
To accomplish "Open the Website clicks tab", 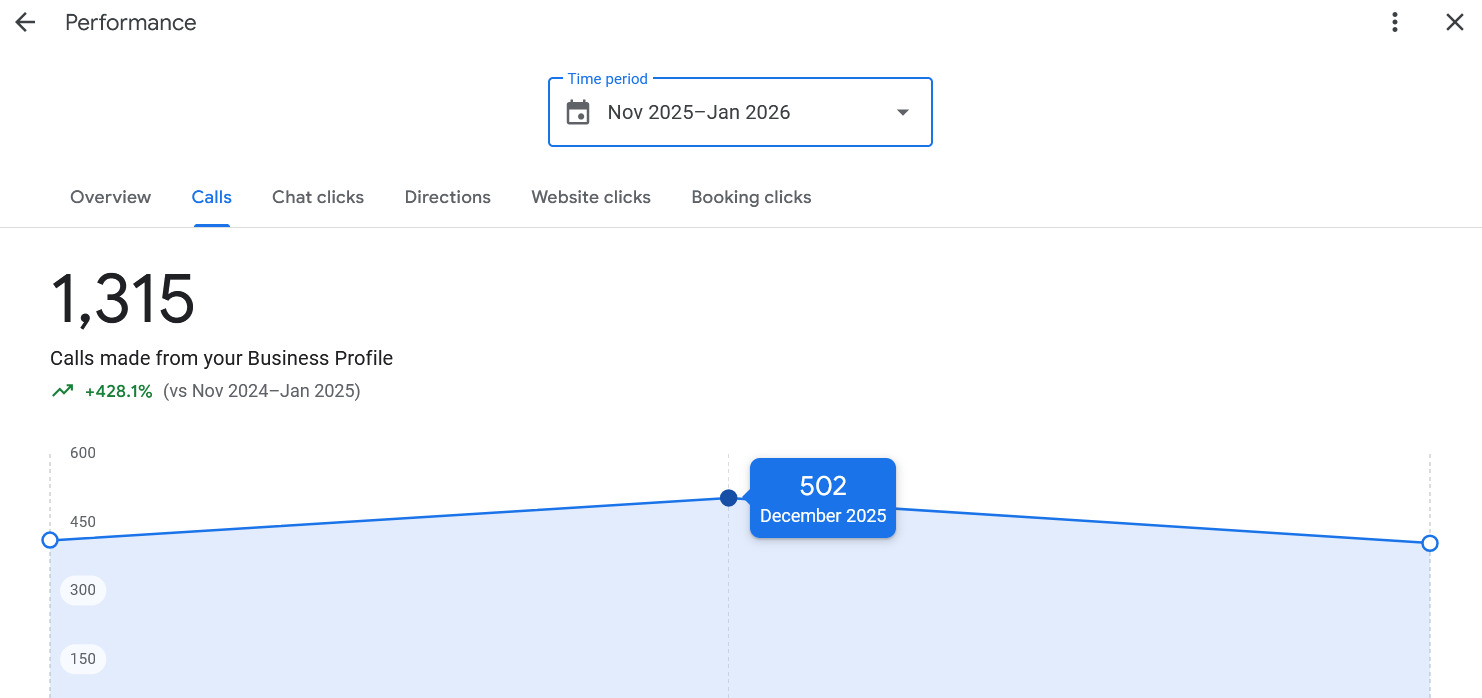I will coord(591,197).
